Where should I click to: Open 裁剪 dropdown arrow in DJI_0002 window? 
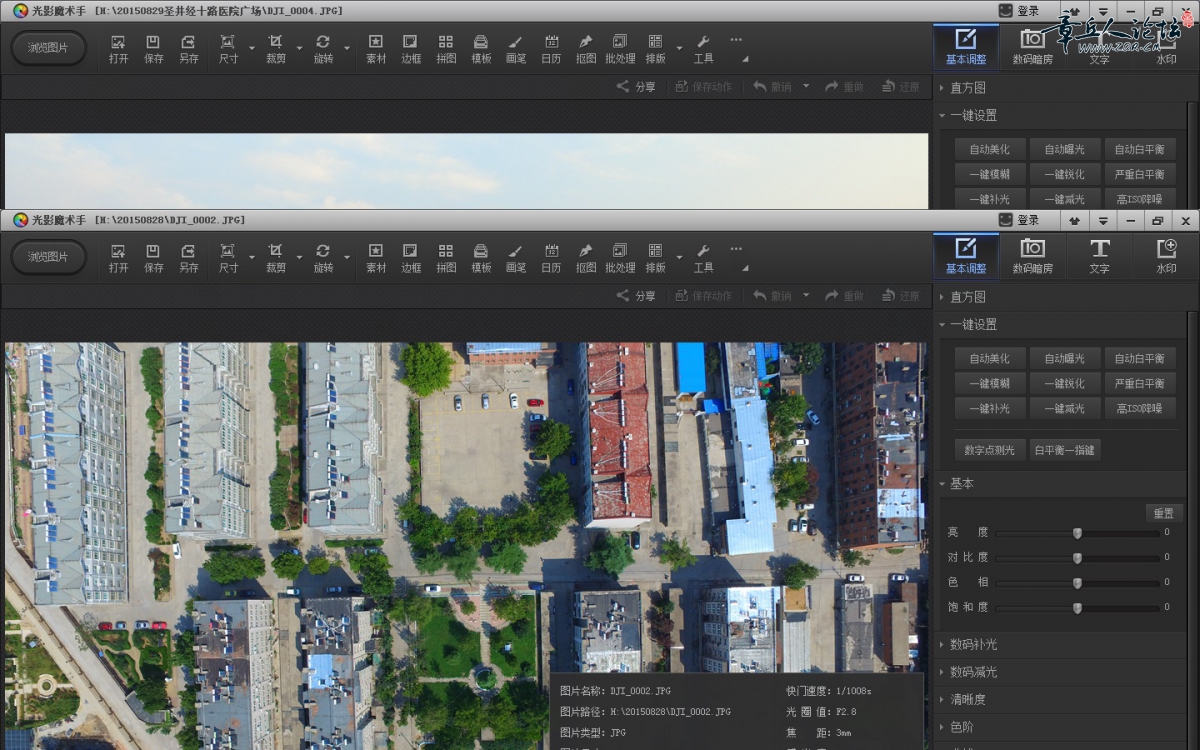point(299,258)
